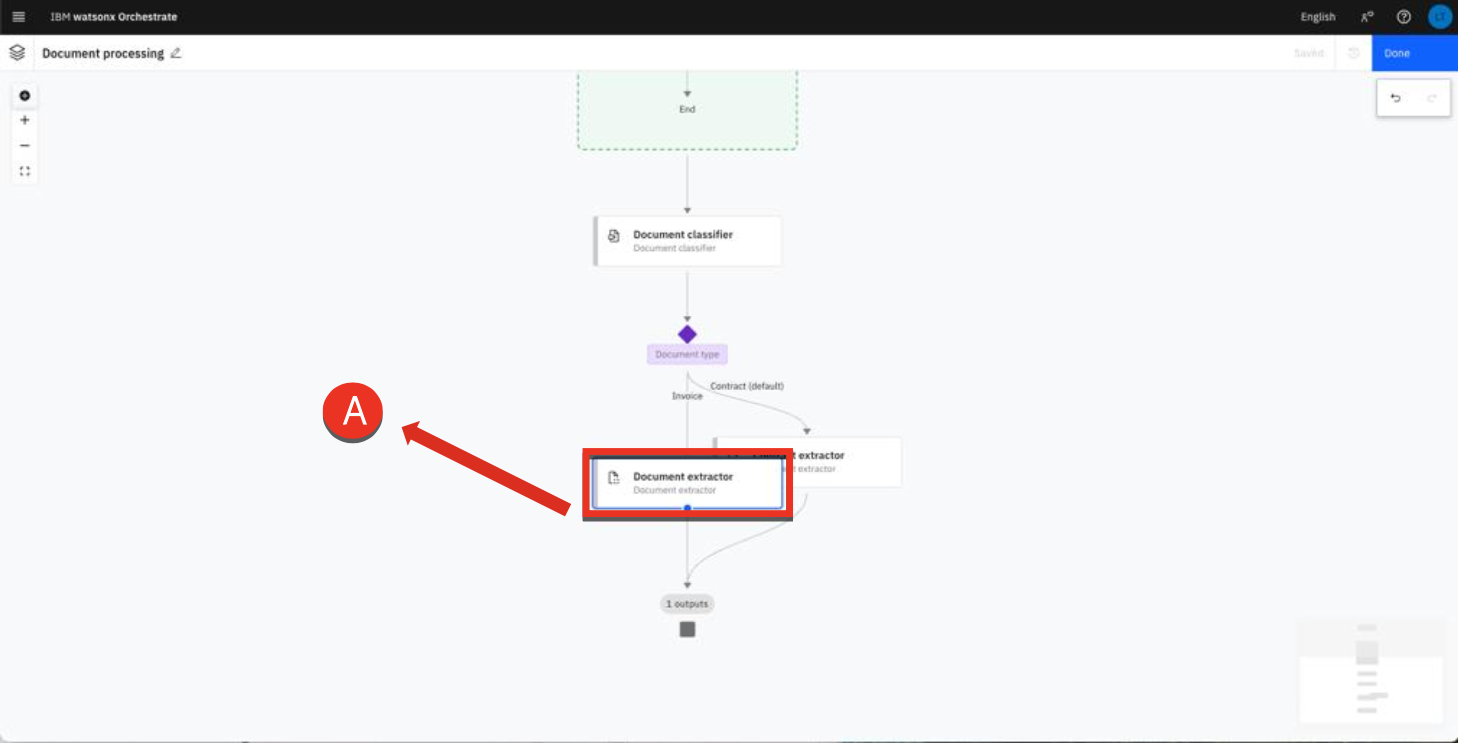
Task: Open the version history clock icon
Action: tap(1354, 53)
